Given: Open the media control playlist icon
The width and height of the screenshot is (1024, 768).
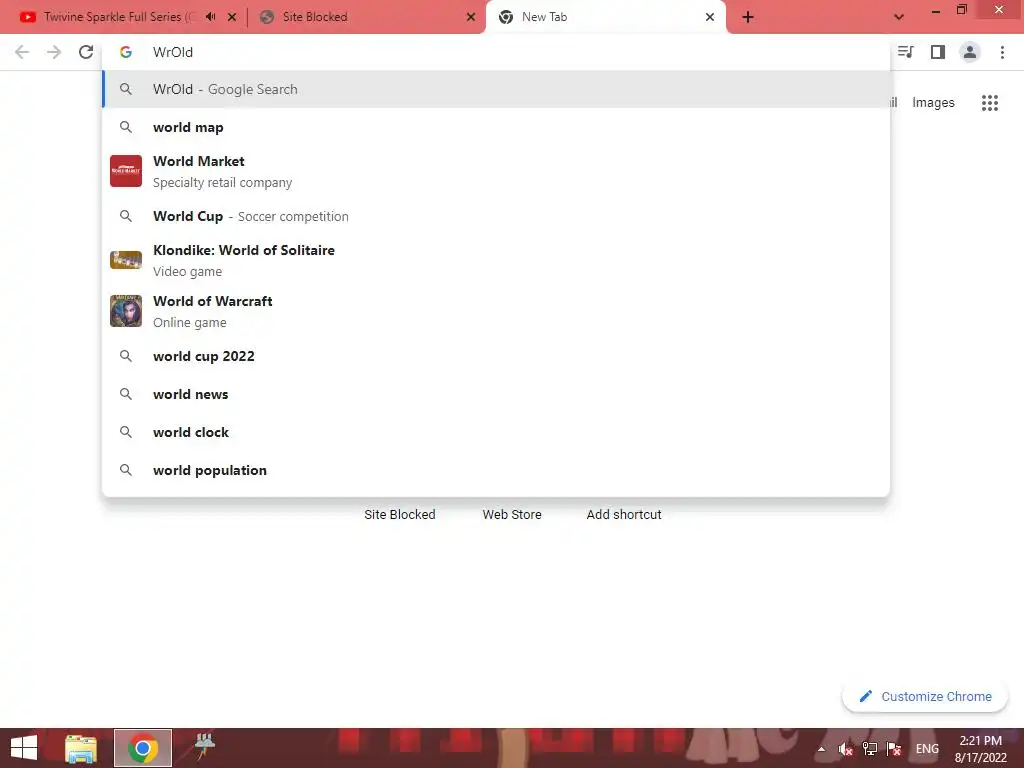Looking at the screenshot, I should point(905,52).
